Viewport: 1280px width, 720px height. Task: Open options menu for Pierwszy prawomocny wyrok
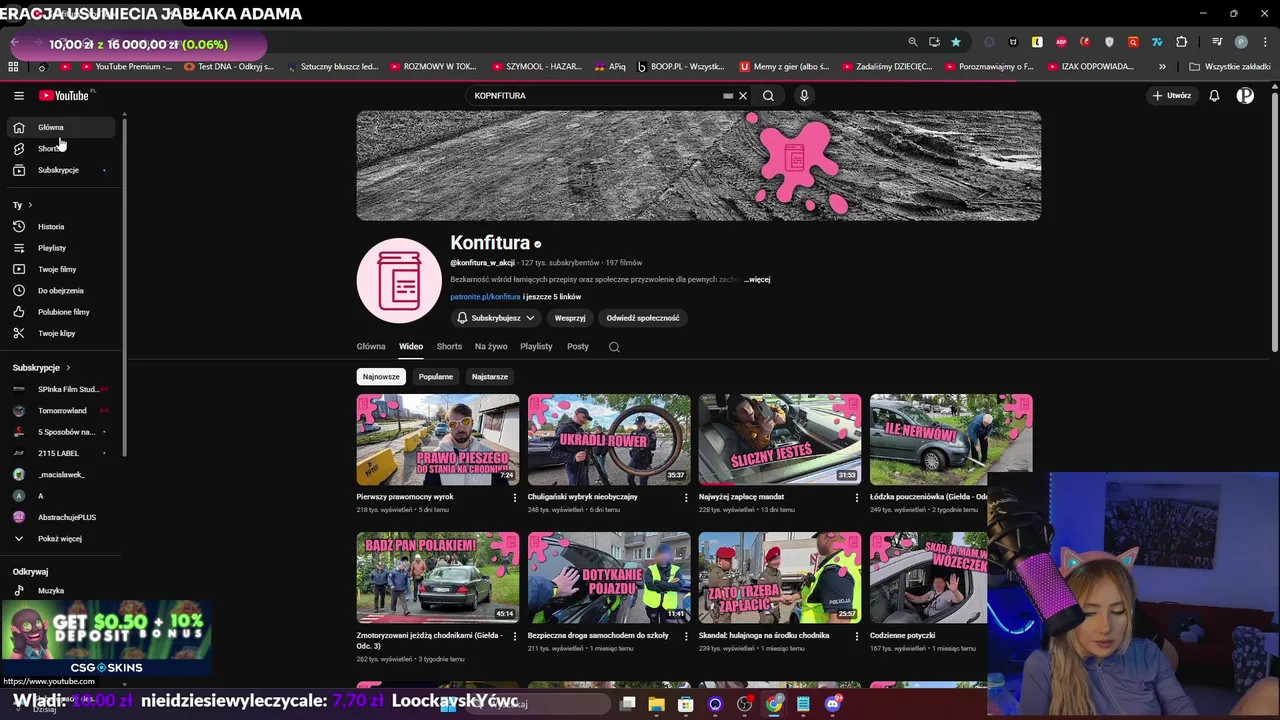point(515,498)
